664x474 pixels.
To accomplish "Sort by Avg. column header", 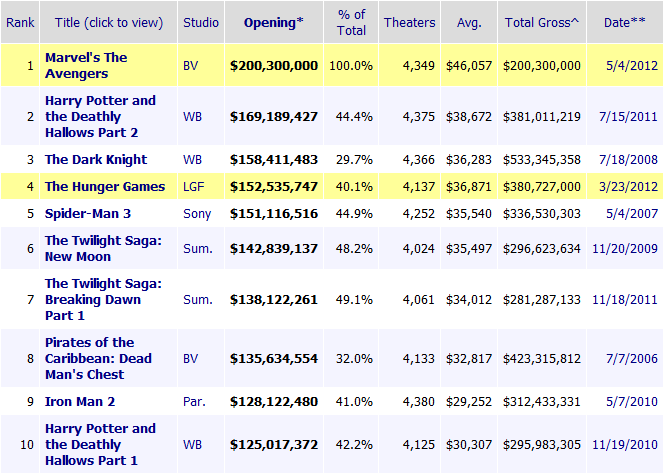I will tap(469, 22).
